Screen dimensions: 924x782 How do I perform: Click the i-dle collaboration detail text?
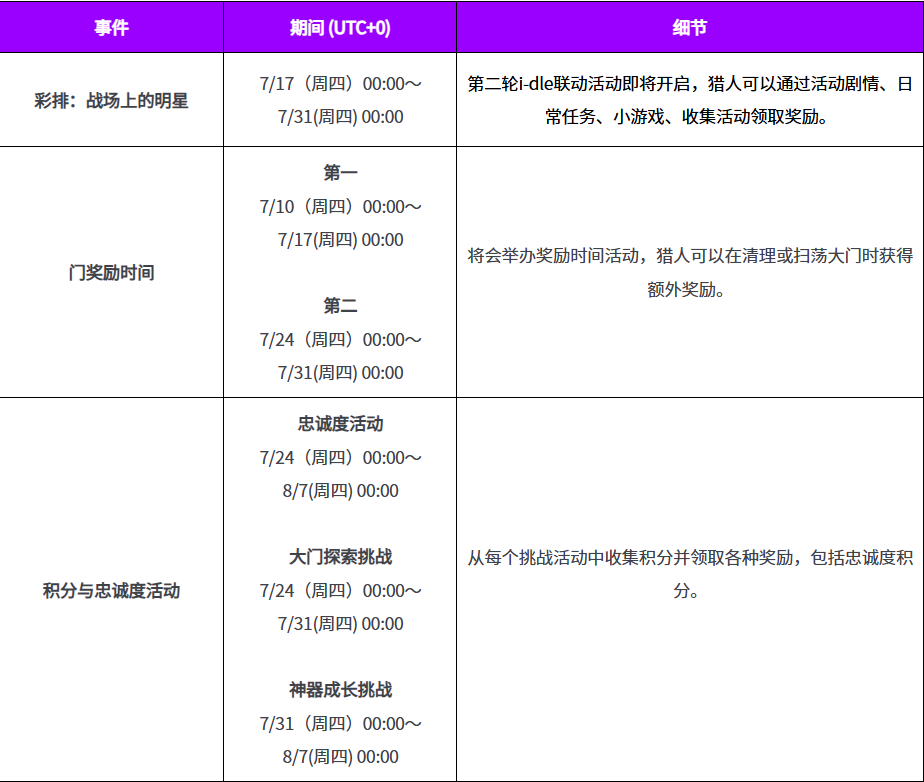coord(689,100)
